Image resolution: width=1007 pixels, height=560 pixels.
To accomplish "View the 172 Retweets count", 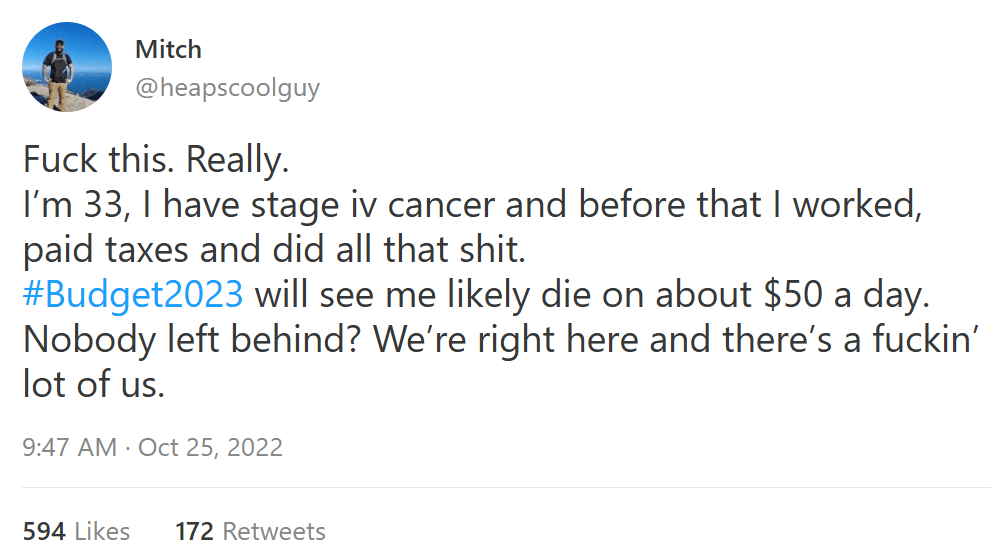I will [x=195, y=530].
